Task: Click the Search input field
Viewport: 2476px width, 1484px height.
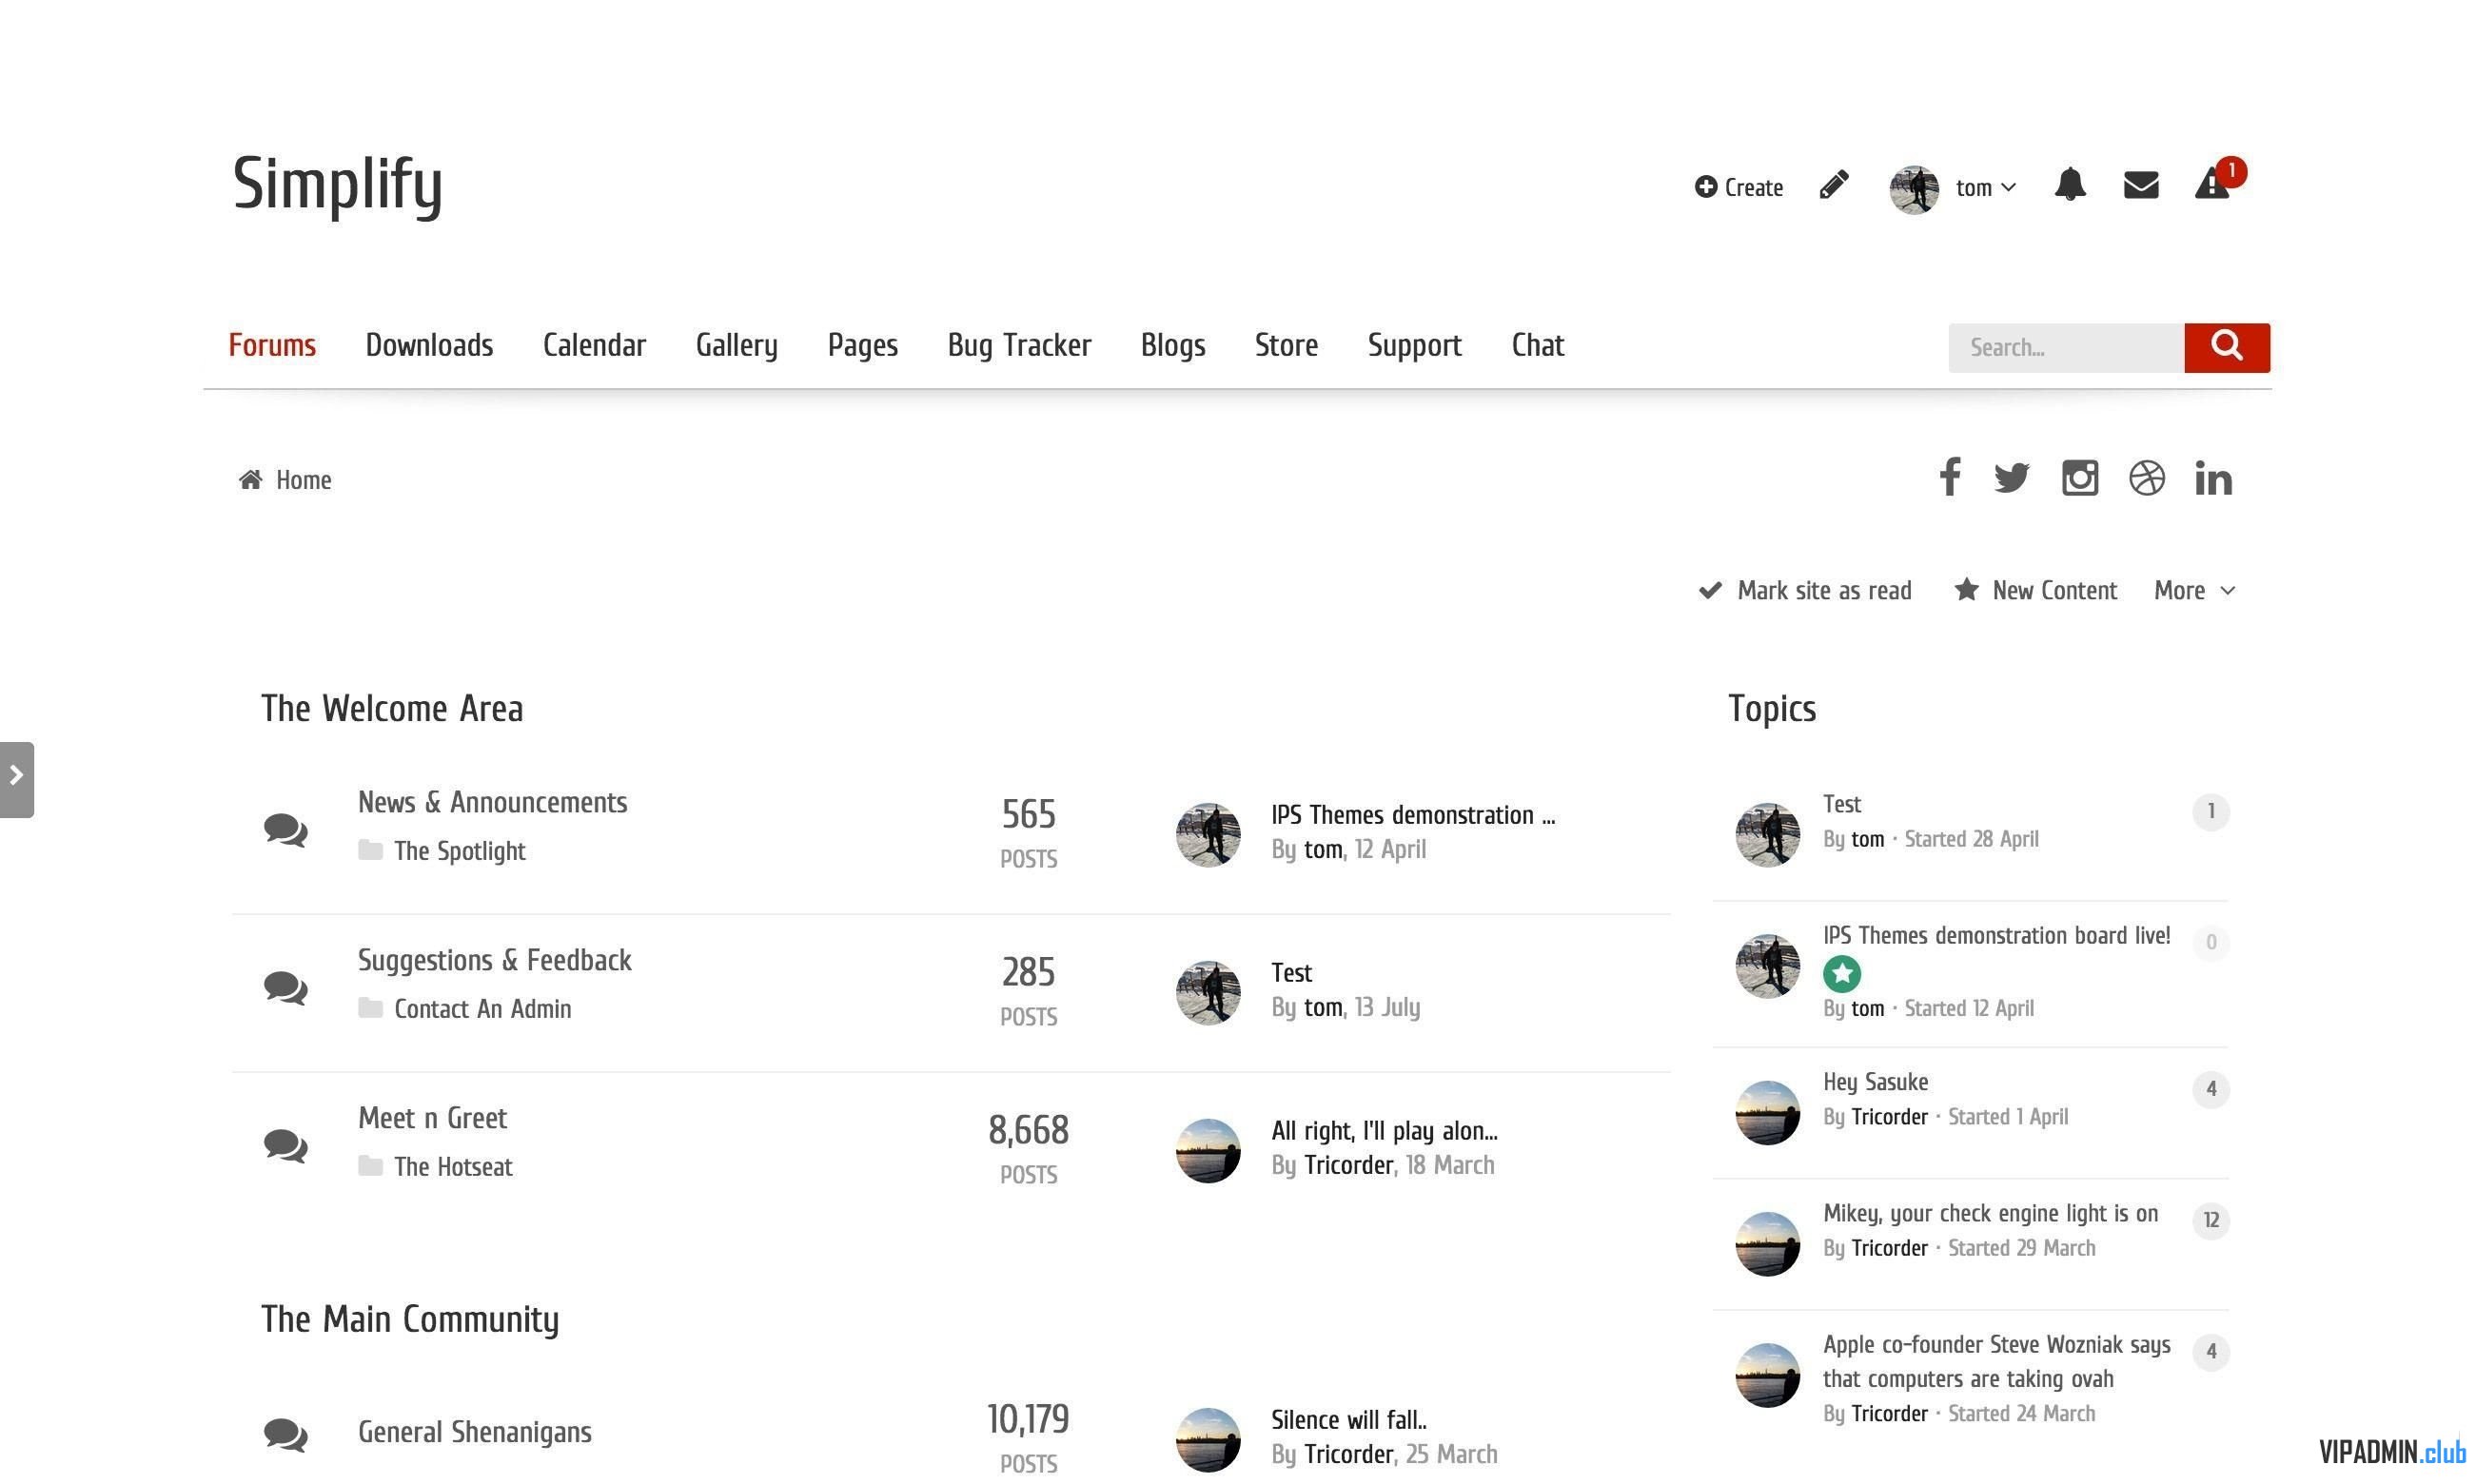Action: click(2065, 347)
